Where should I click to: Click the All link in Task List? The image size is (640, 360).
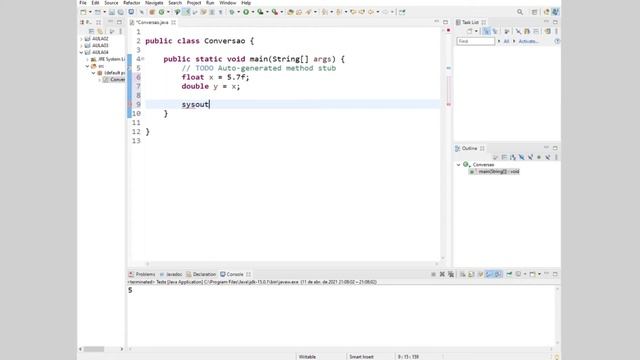tap(506, 41)
